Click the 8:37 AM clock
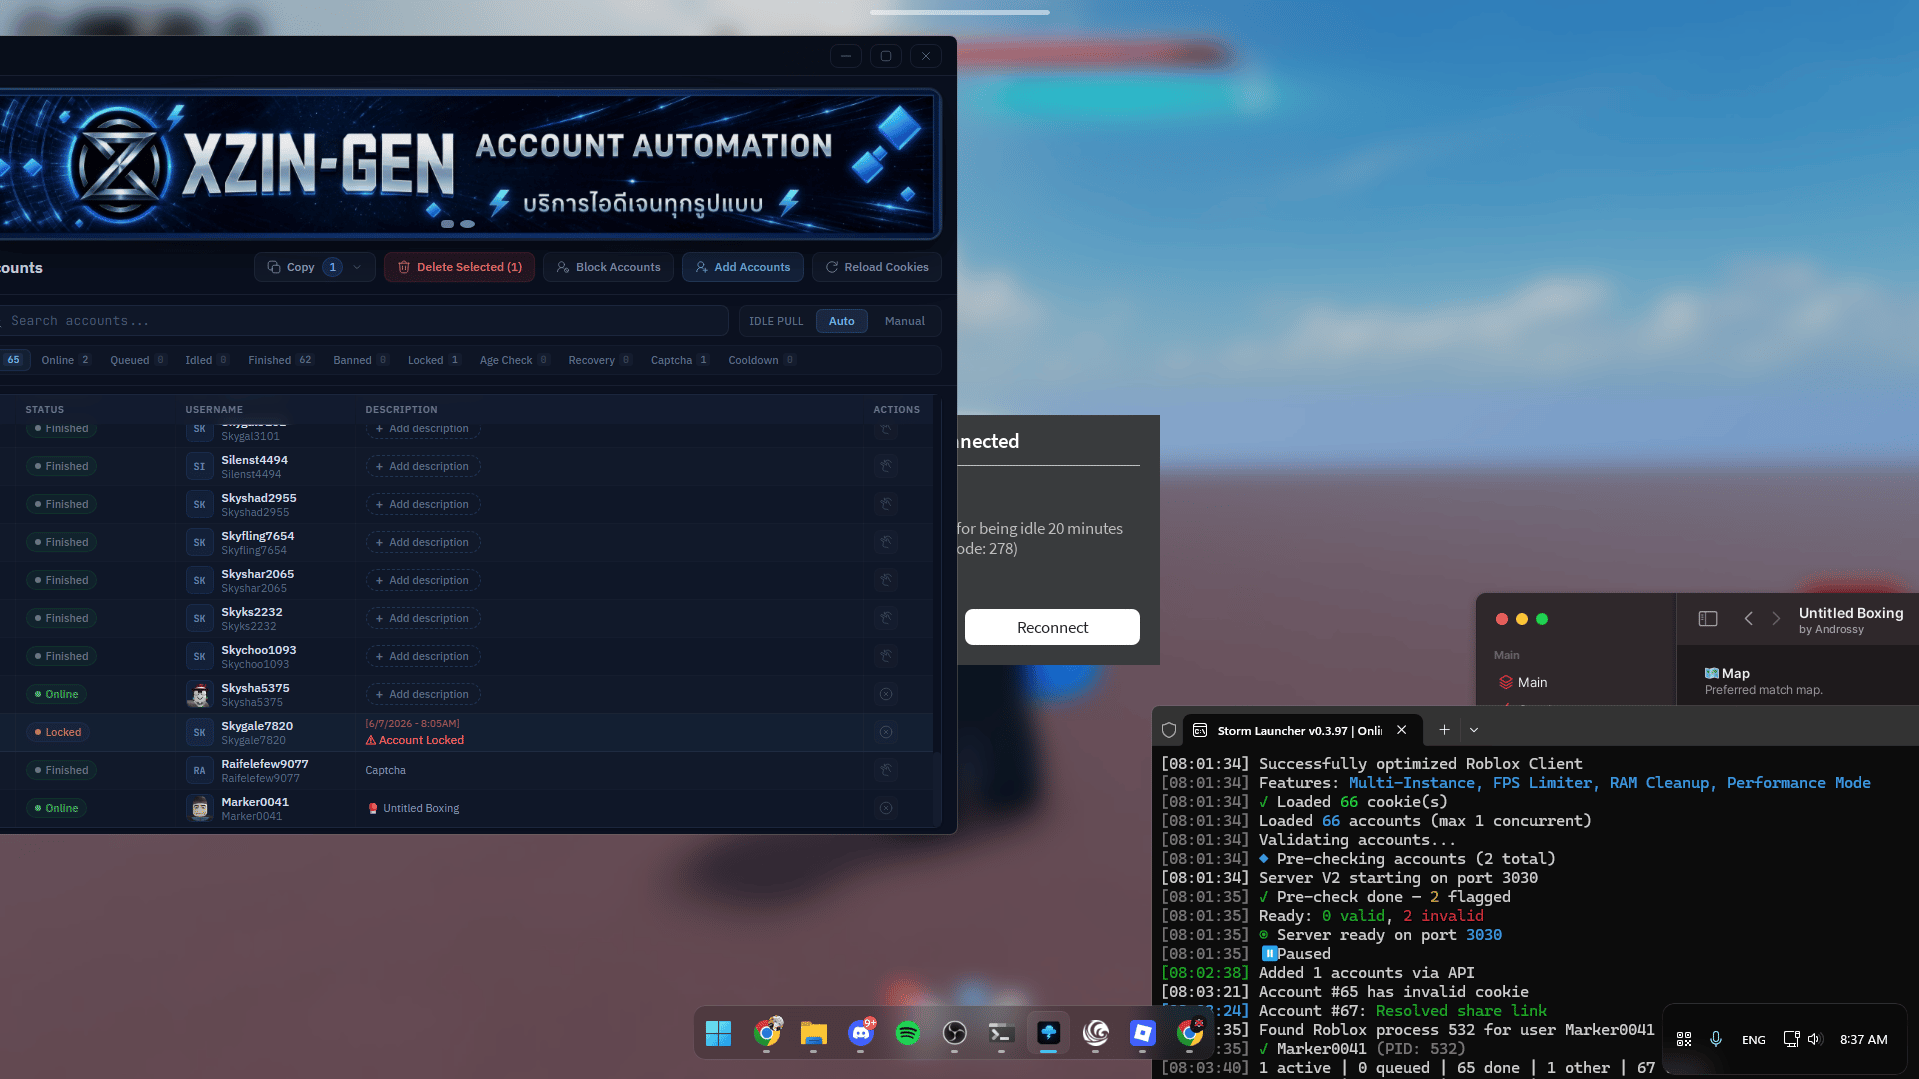This screenshot has width=1919, height=1079. pos(1864,1040)
